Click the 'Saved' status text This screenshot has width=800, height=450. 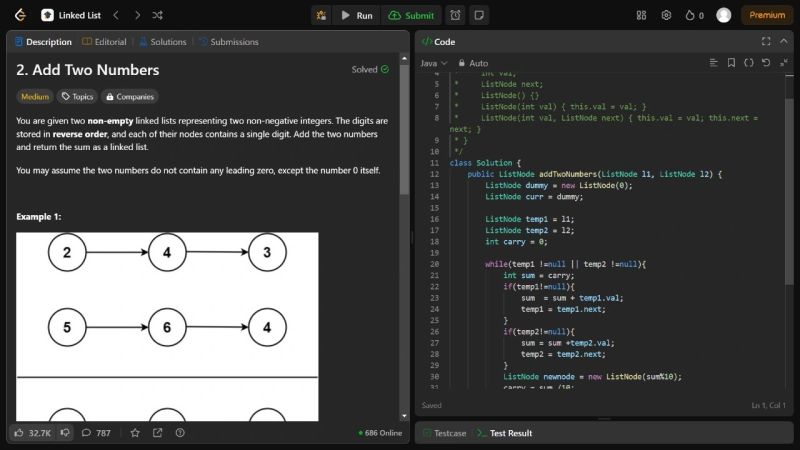tap(432, 405)
